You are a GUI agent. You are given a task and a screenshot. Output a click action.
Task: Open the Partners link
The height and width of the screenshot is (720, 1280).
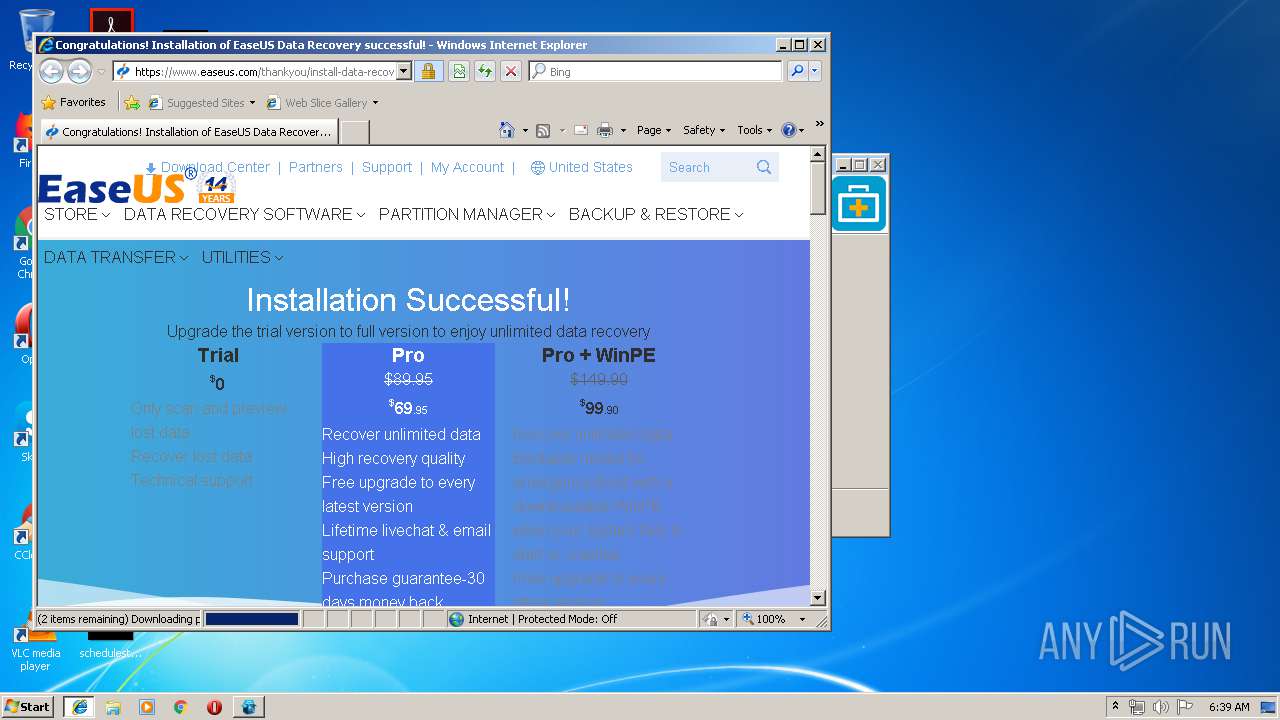click(x=316, y=167)
